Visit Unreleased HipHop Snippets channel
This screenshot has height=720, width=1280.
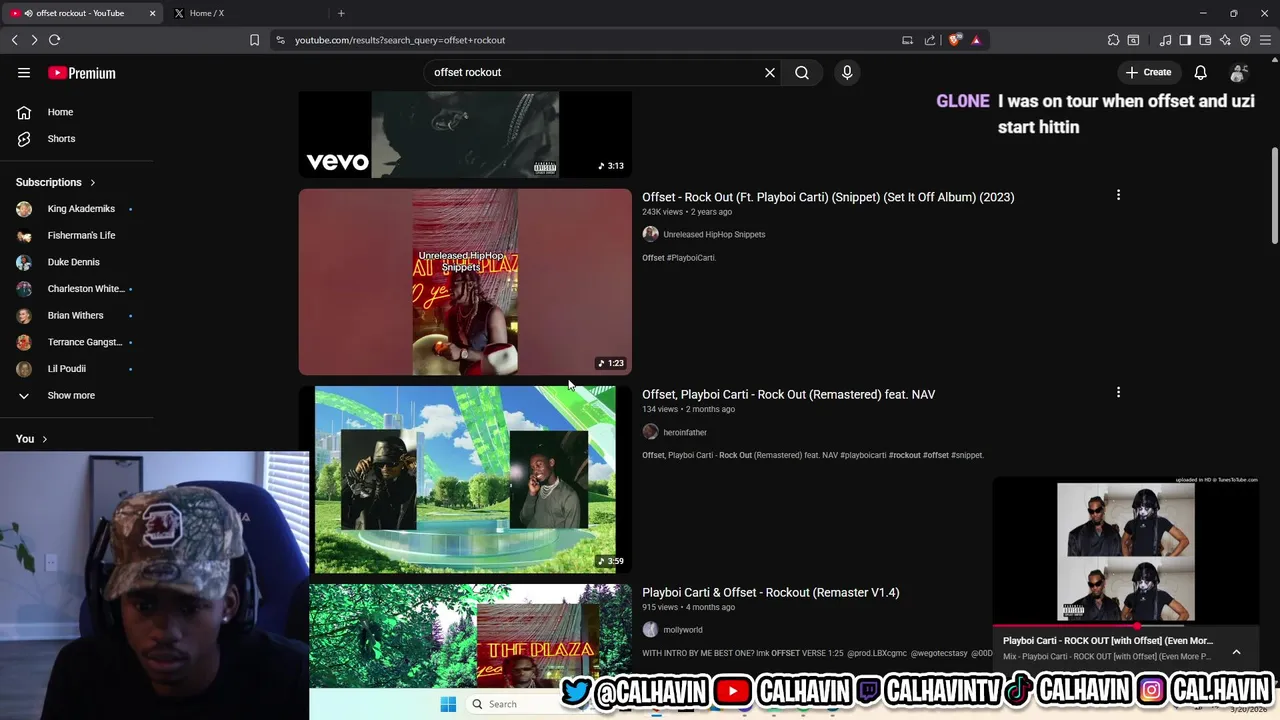pos(714,234)
